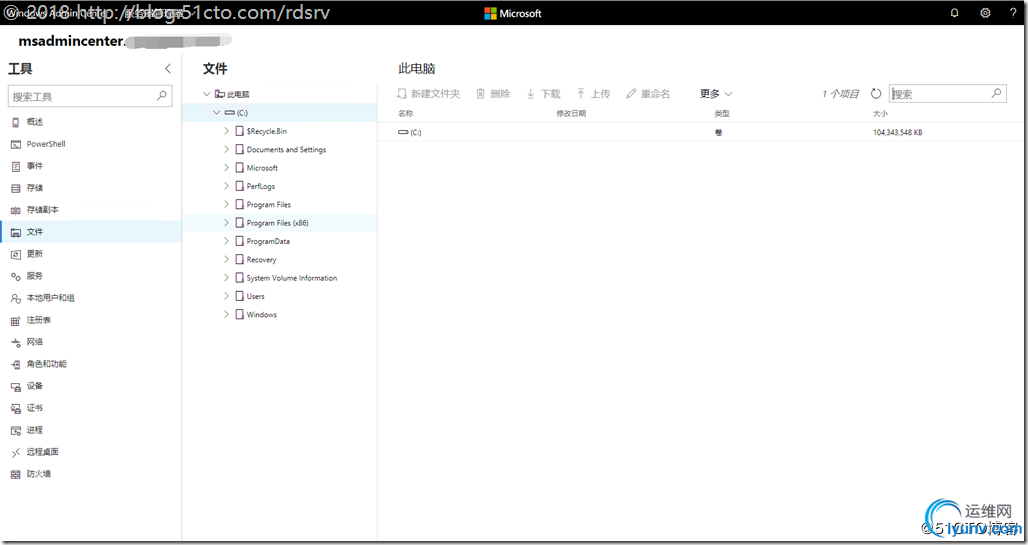Viewport: 1028px width, 545px height.
Task: Click the 上传 upload button
Action: [x=593, y=94]
